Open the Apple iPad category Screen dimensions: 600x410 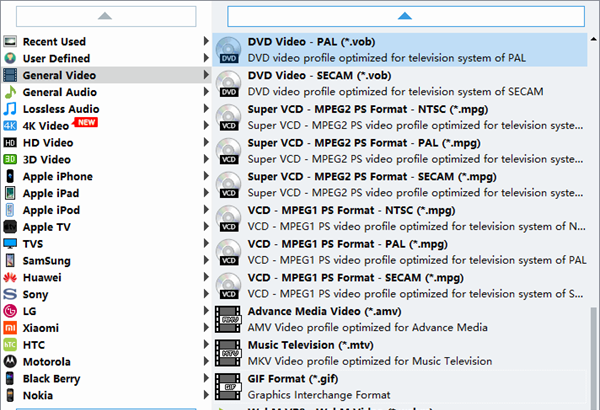(x=106, y=193)
